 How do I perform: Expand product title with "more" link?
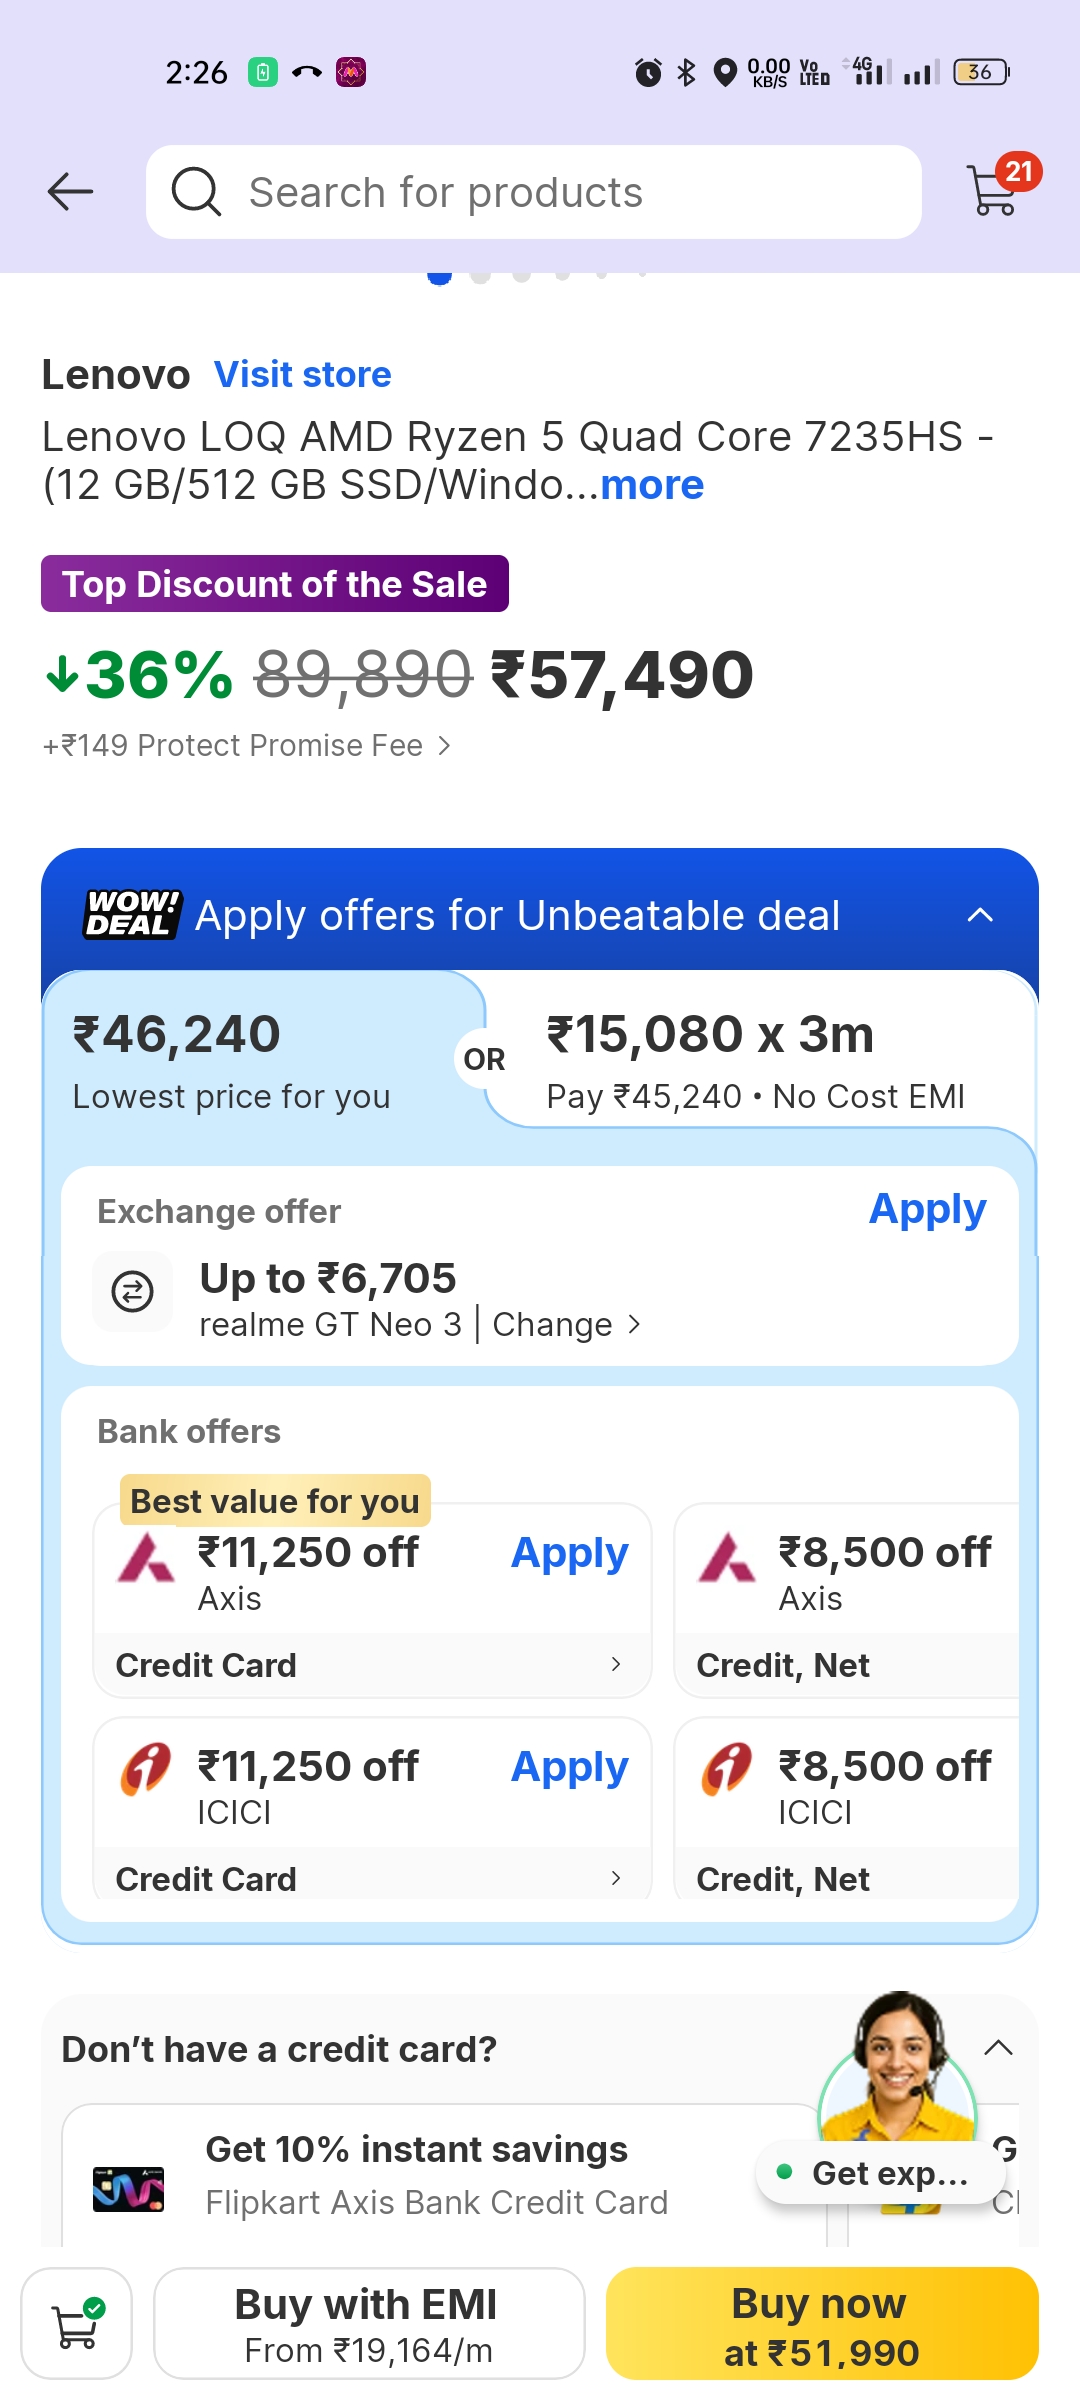[x=652, y=486]
